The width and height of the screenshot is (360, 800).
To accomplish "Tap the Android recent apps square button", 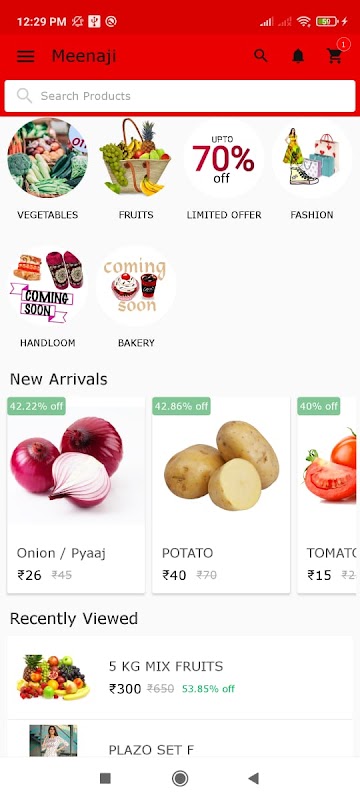I will tap(105, 778).
